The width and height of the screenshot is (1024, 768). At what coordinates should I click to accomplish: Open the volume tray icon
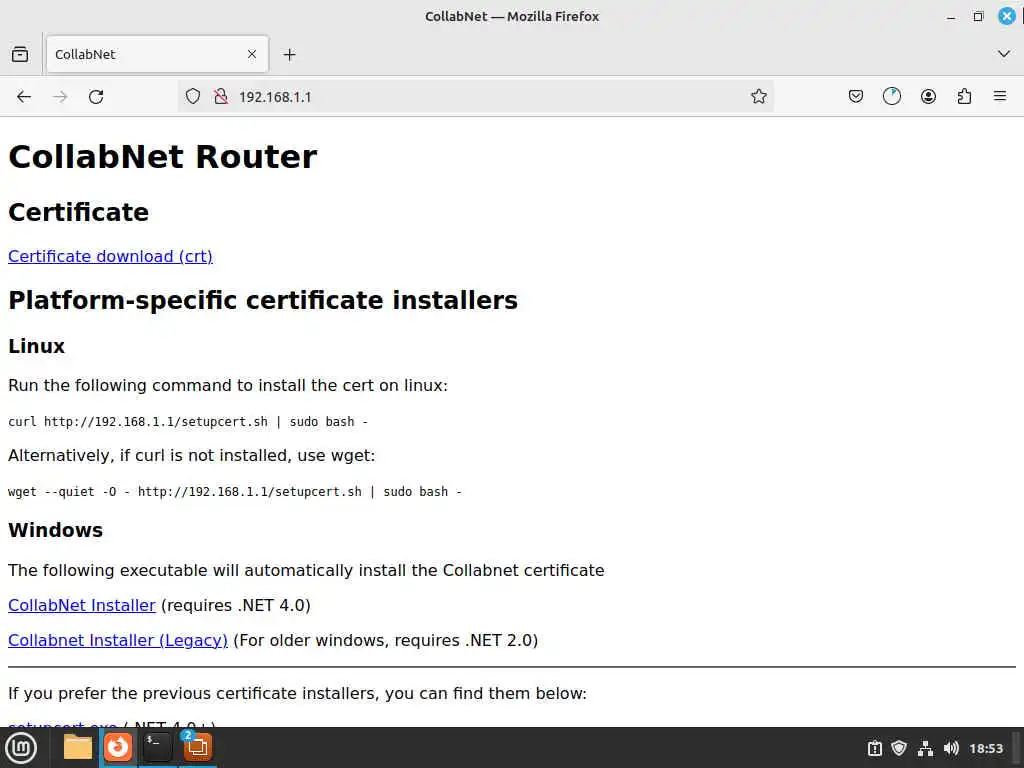click(951, 748)
